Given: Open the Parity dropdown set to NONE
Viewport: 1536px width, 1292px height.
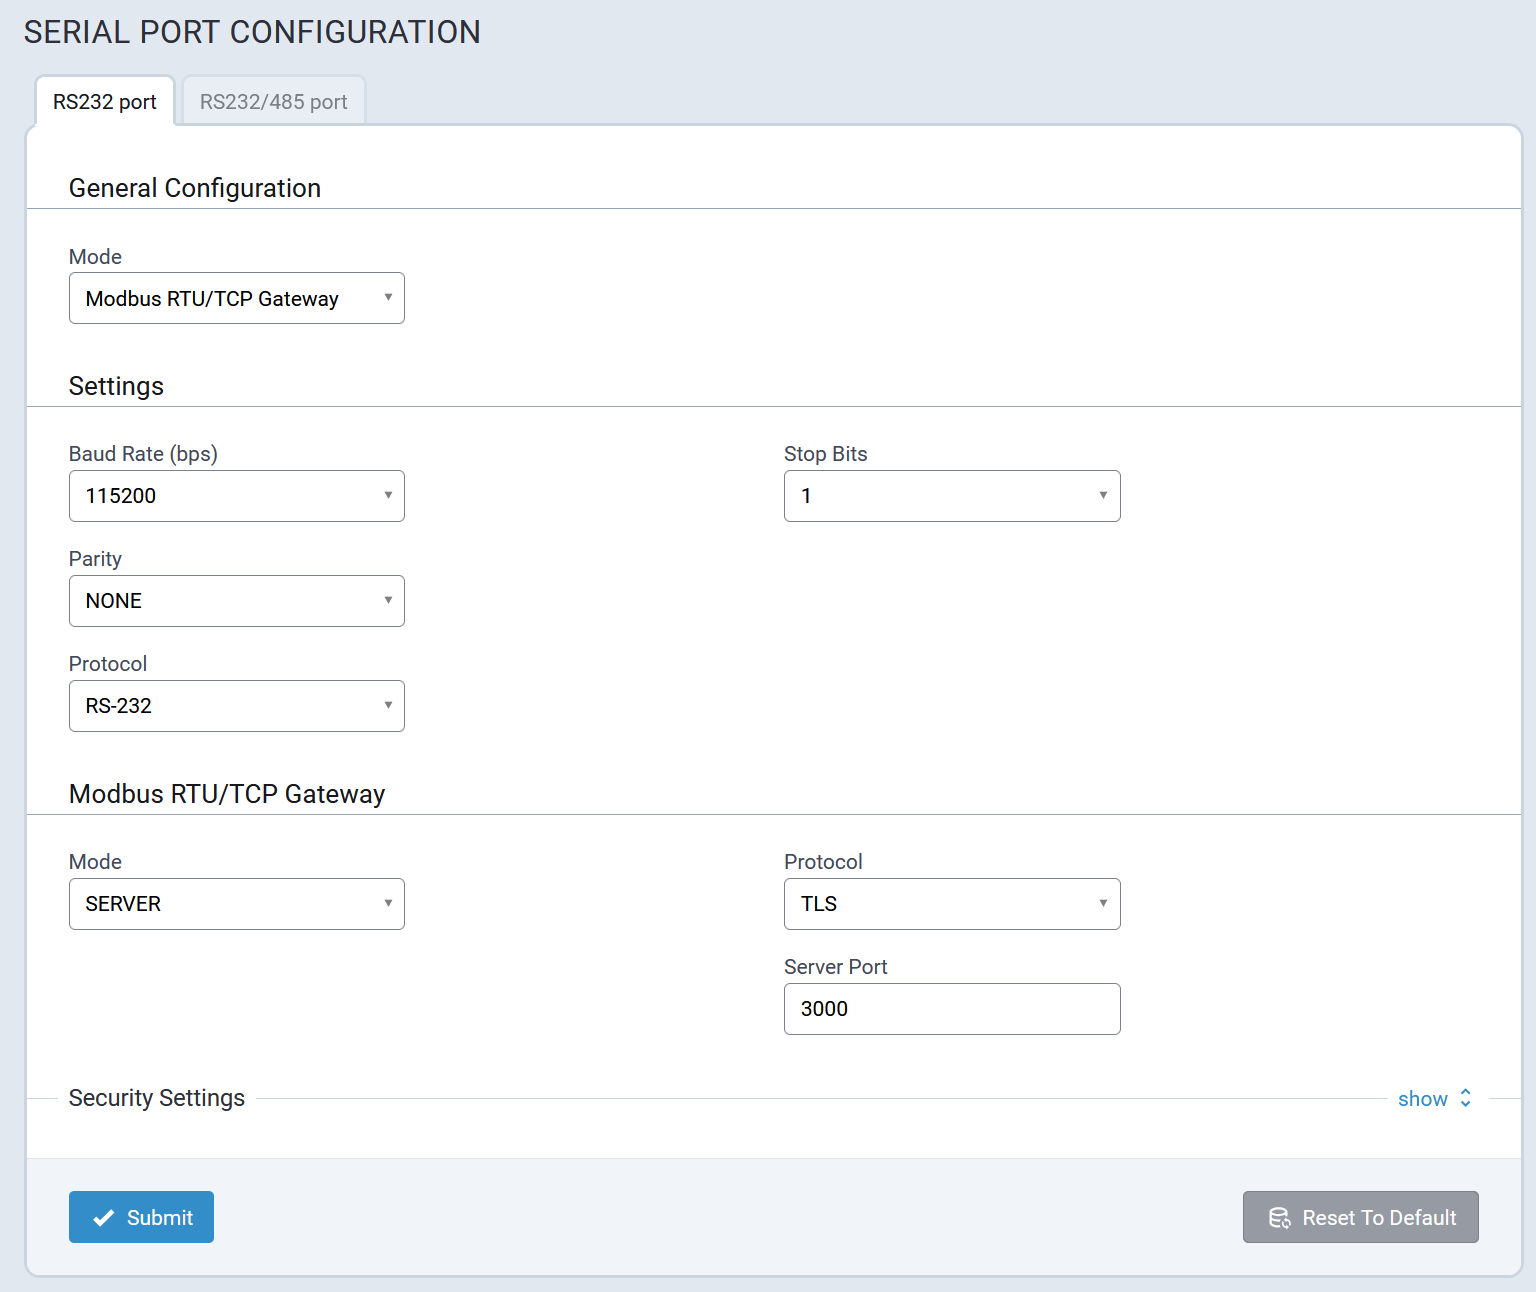Looking at the screenshot, I should point(236,601).
